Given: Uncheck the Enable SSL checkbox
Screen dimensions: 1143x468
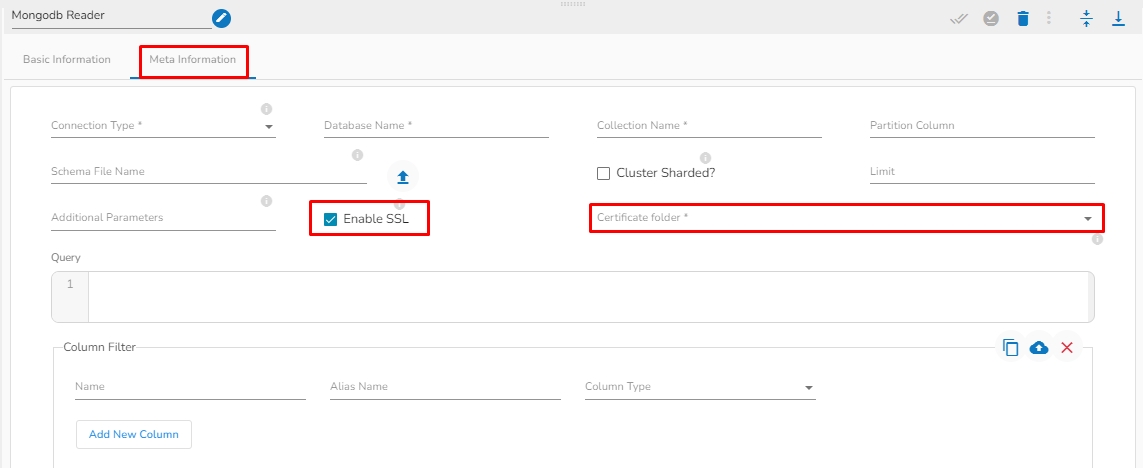Looking at the screenshot, I should point(331,219).
